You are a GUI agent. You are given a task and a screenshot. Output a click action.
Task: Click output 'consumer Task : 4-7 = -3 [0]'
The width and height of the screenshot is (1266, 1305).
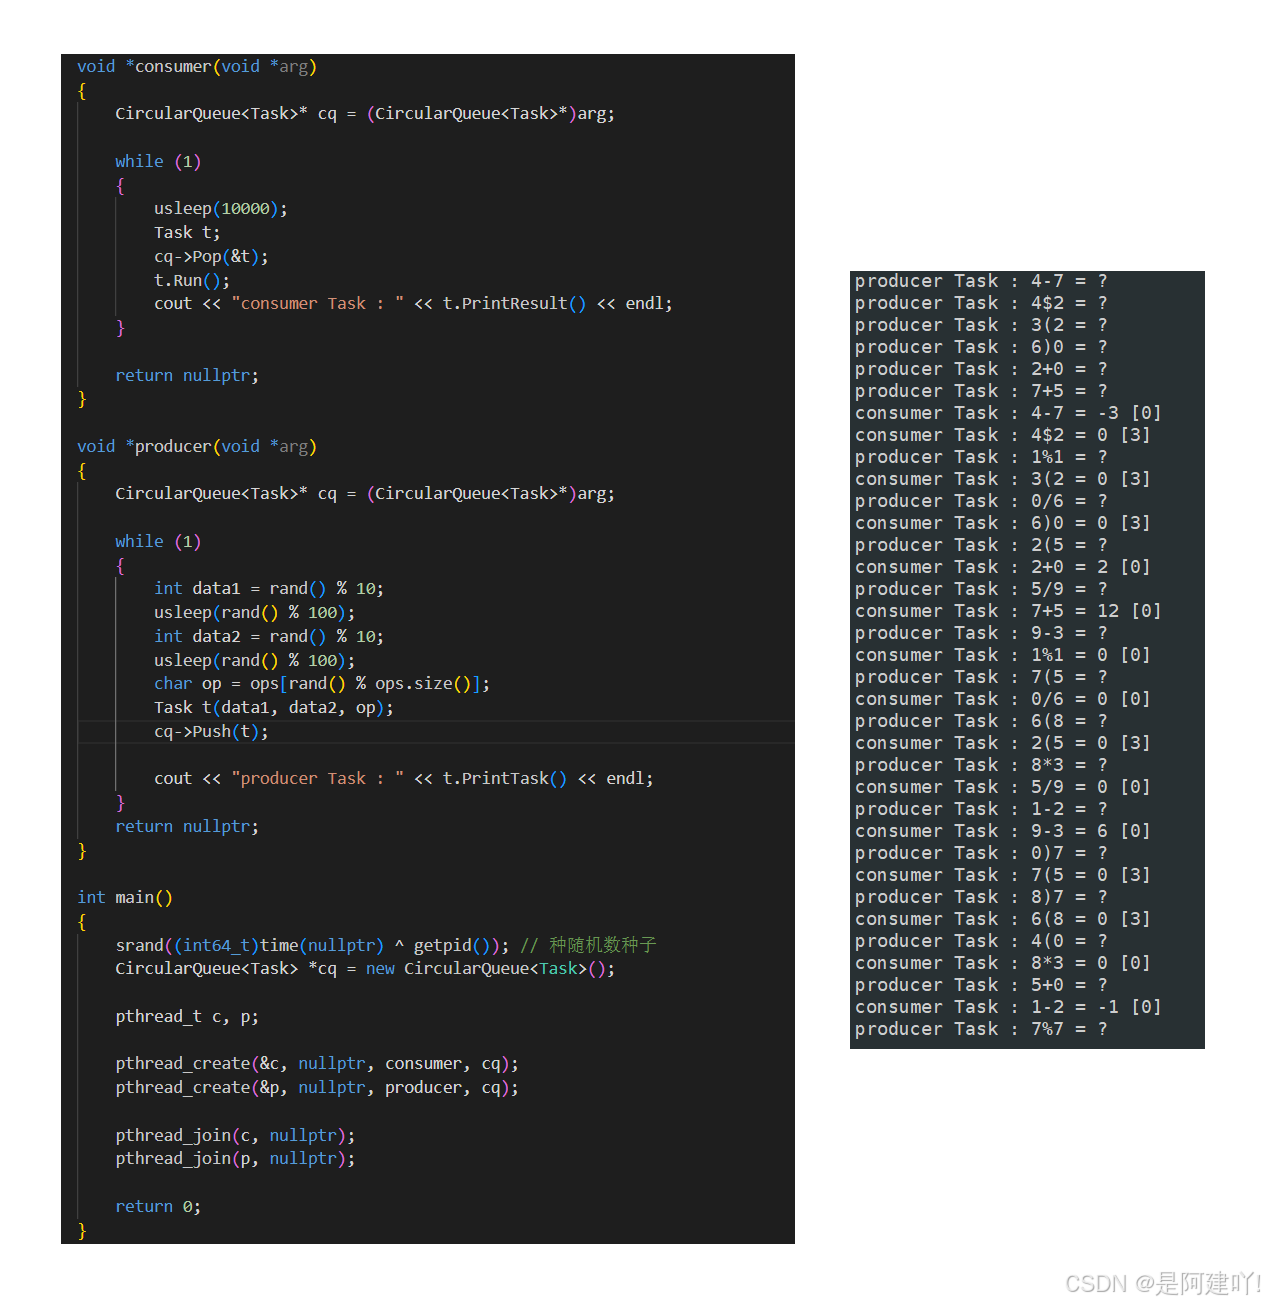coord(1008,413)
